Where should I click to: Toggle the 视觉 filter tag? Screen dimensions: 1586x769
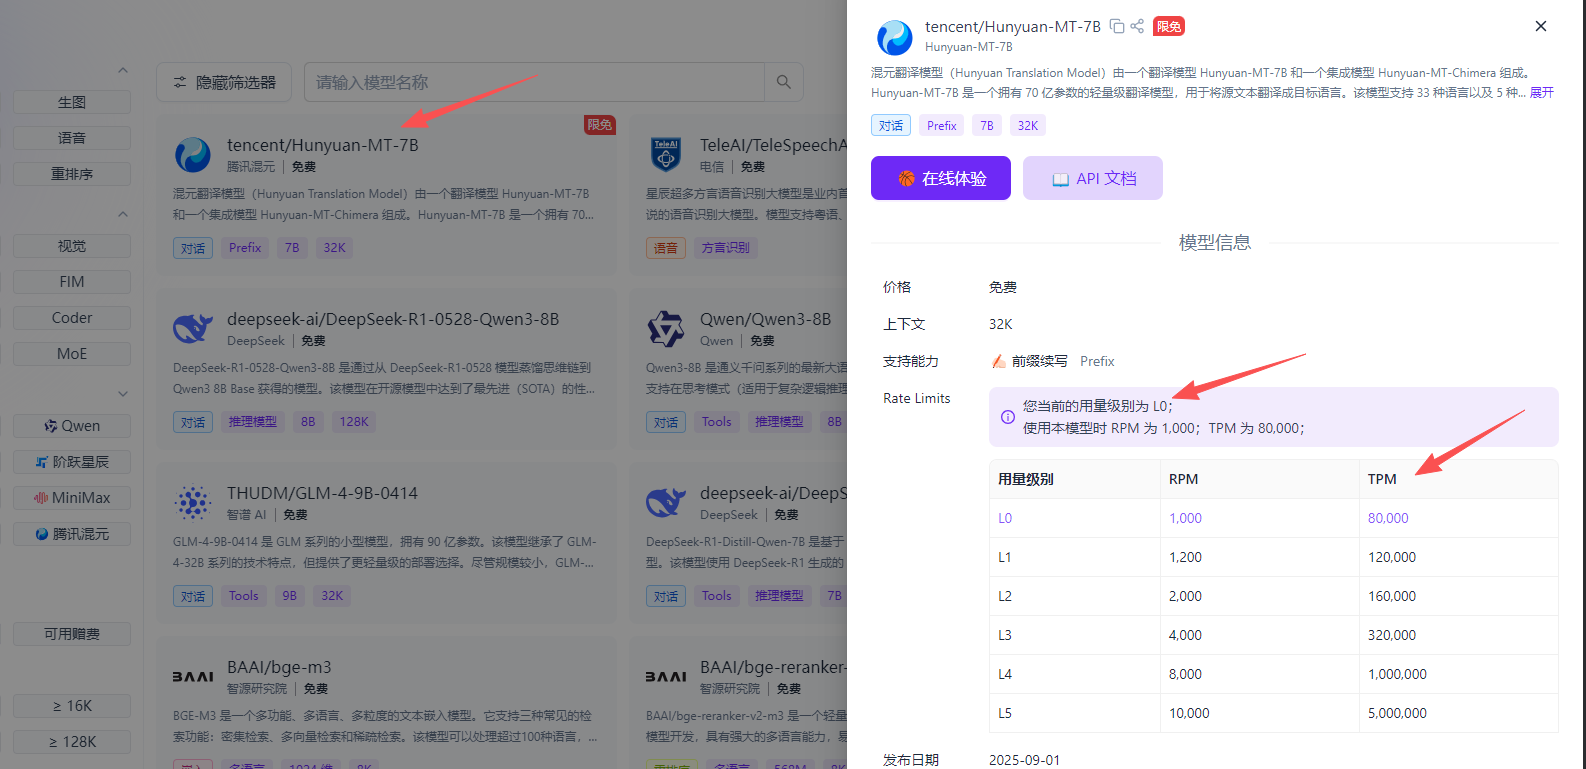point(72,246)
